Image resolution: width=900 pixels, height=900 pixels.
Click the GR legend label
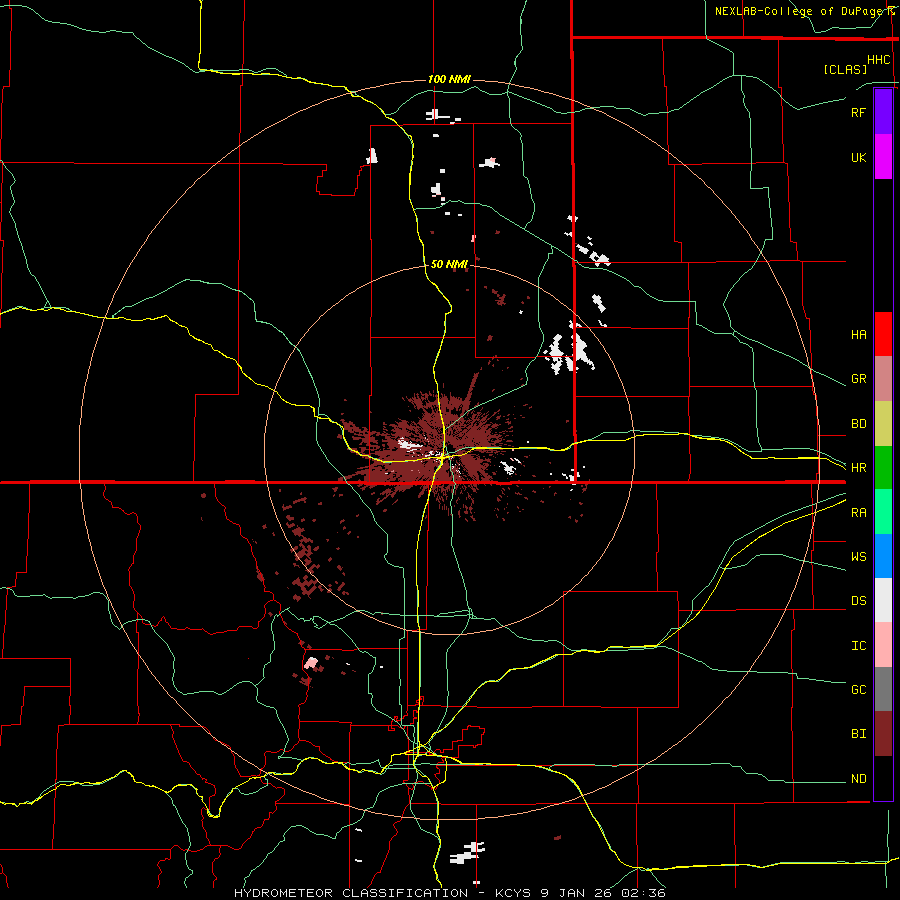858,379
